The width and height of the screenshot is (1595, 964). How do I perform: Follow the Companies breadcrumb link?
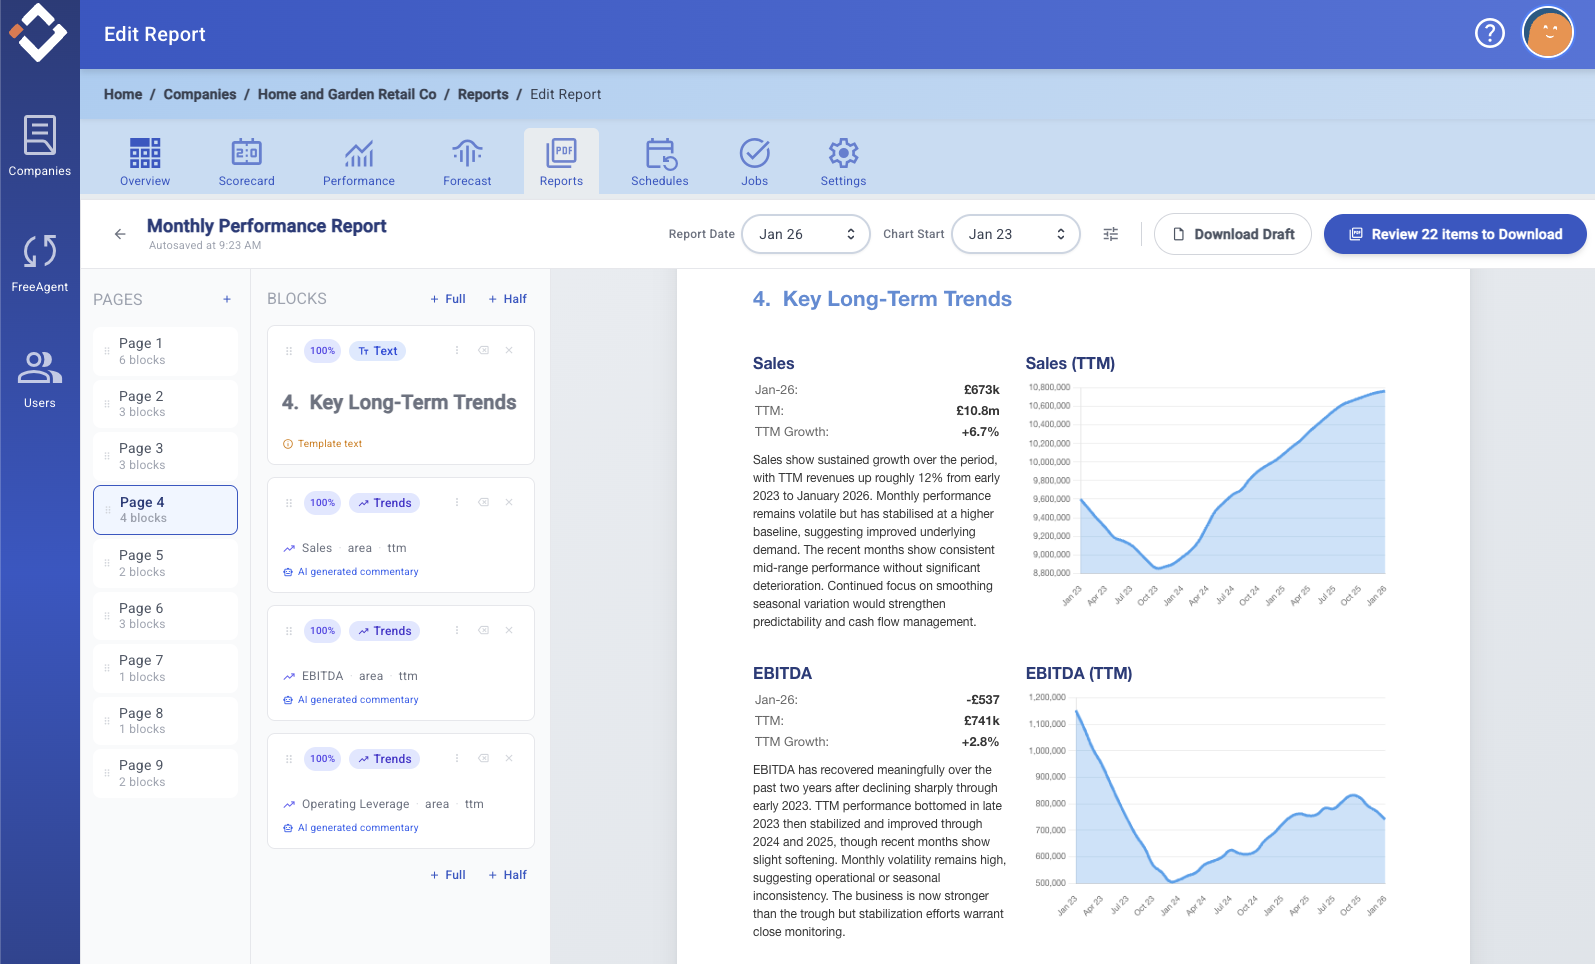200,94
